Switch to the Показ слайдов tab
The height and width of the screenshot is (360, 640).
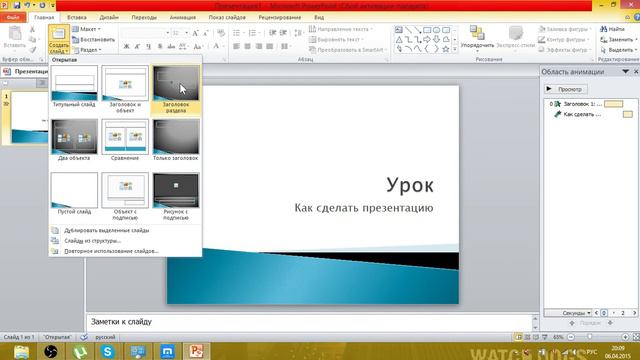tap(227, 18)
